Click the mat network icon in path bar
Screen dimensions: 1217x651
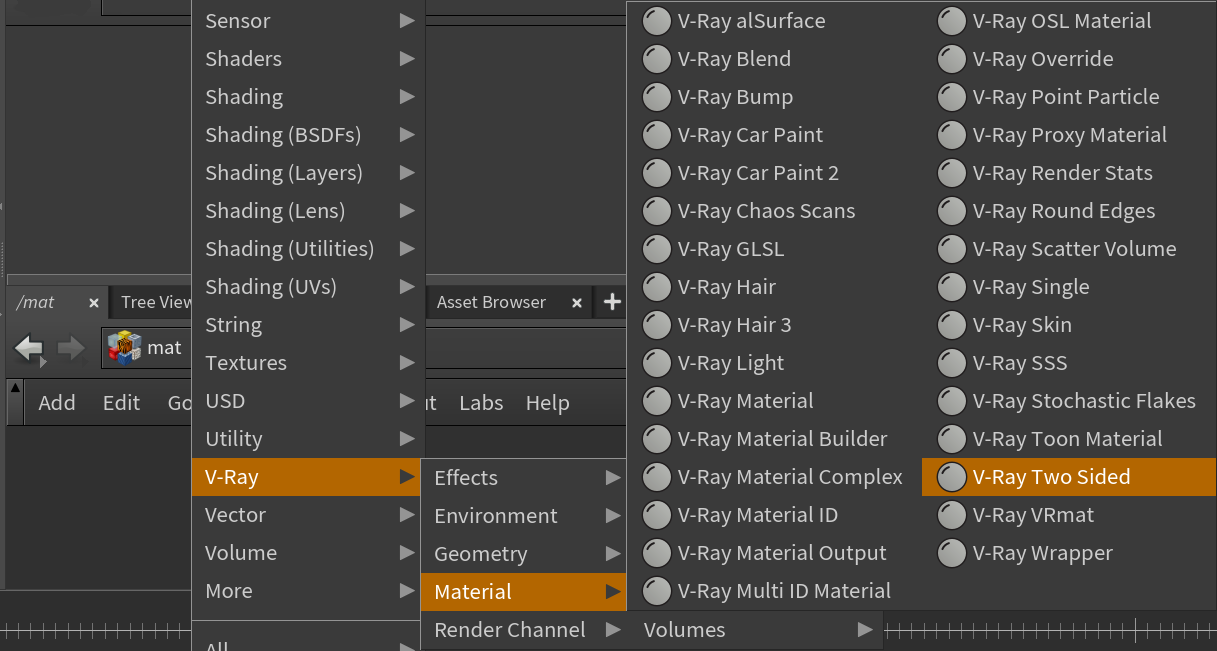click(x=124, y=348)
